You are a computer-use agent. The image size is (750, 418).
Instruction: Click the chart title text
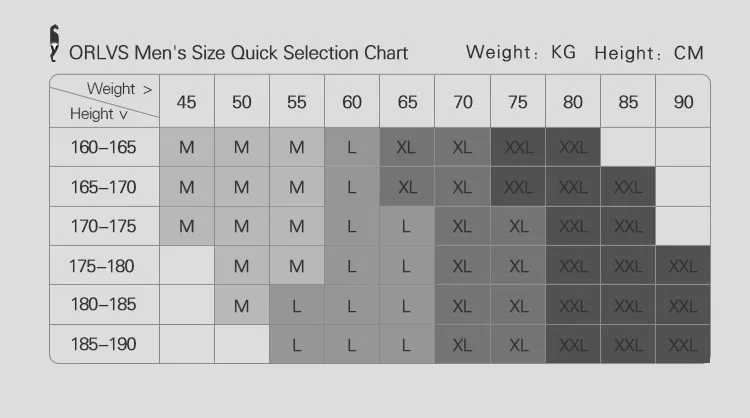click(238, 53)
